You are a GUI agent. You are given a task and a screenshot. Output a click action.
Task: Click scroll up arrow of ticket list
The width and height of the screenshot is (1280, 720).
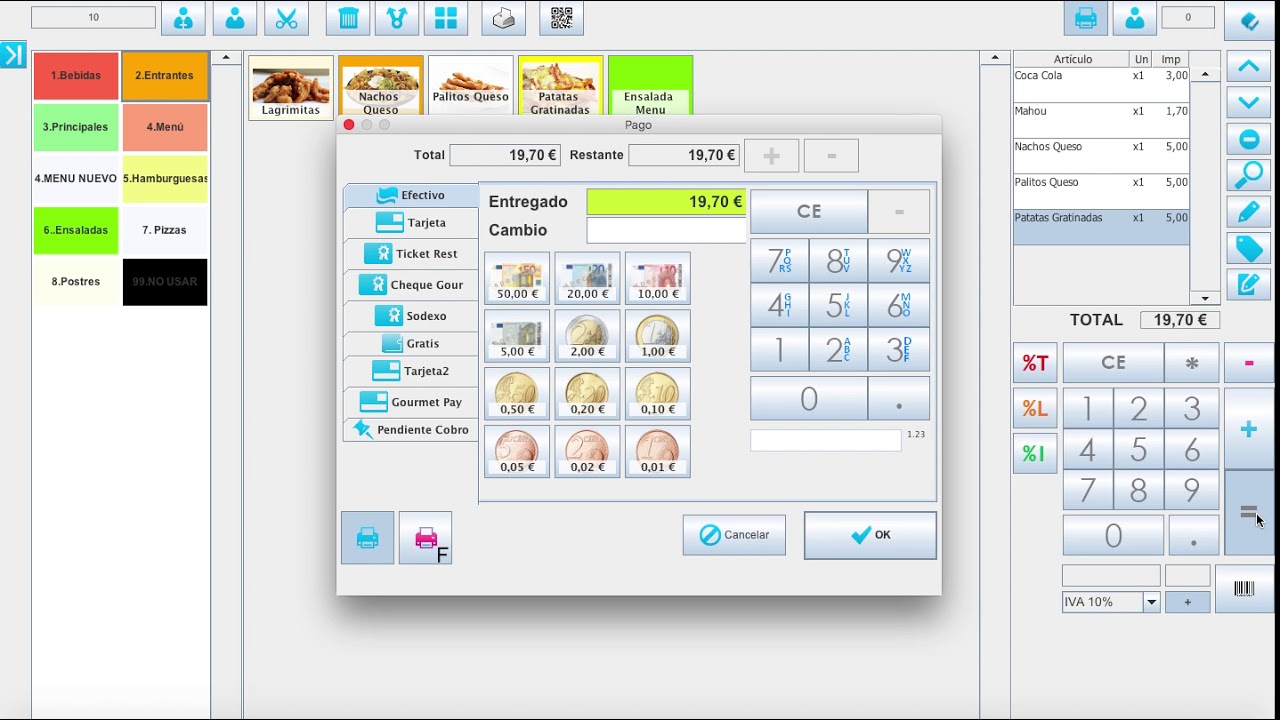(x=1205, y=75)
